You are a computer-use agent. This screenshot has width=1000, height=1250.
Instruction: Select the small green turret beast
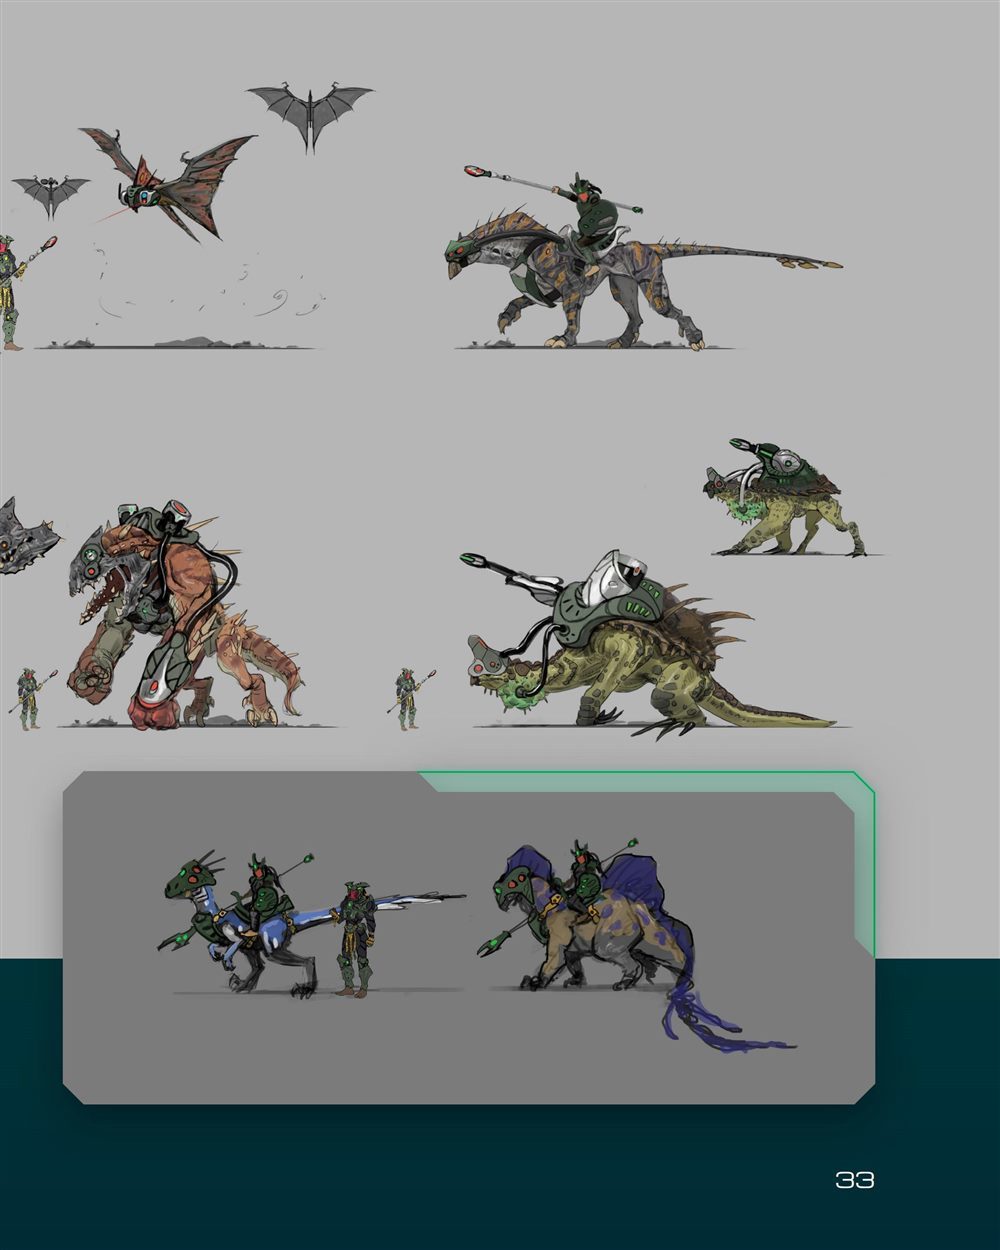(x=784, y=496)
